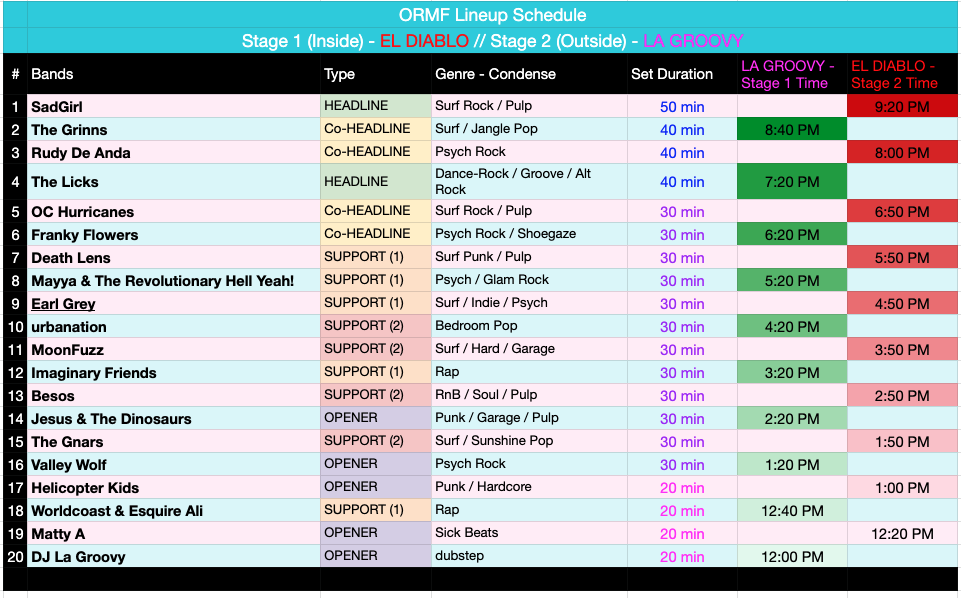Select the 'dubstep' genre cell

pos(529,557)
